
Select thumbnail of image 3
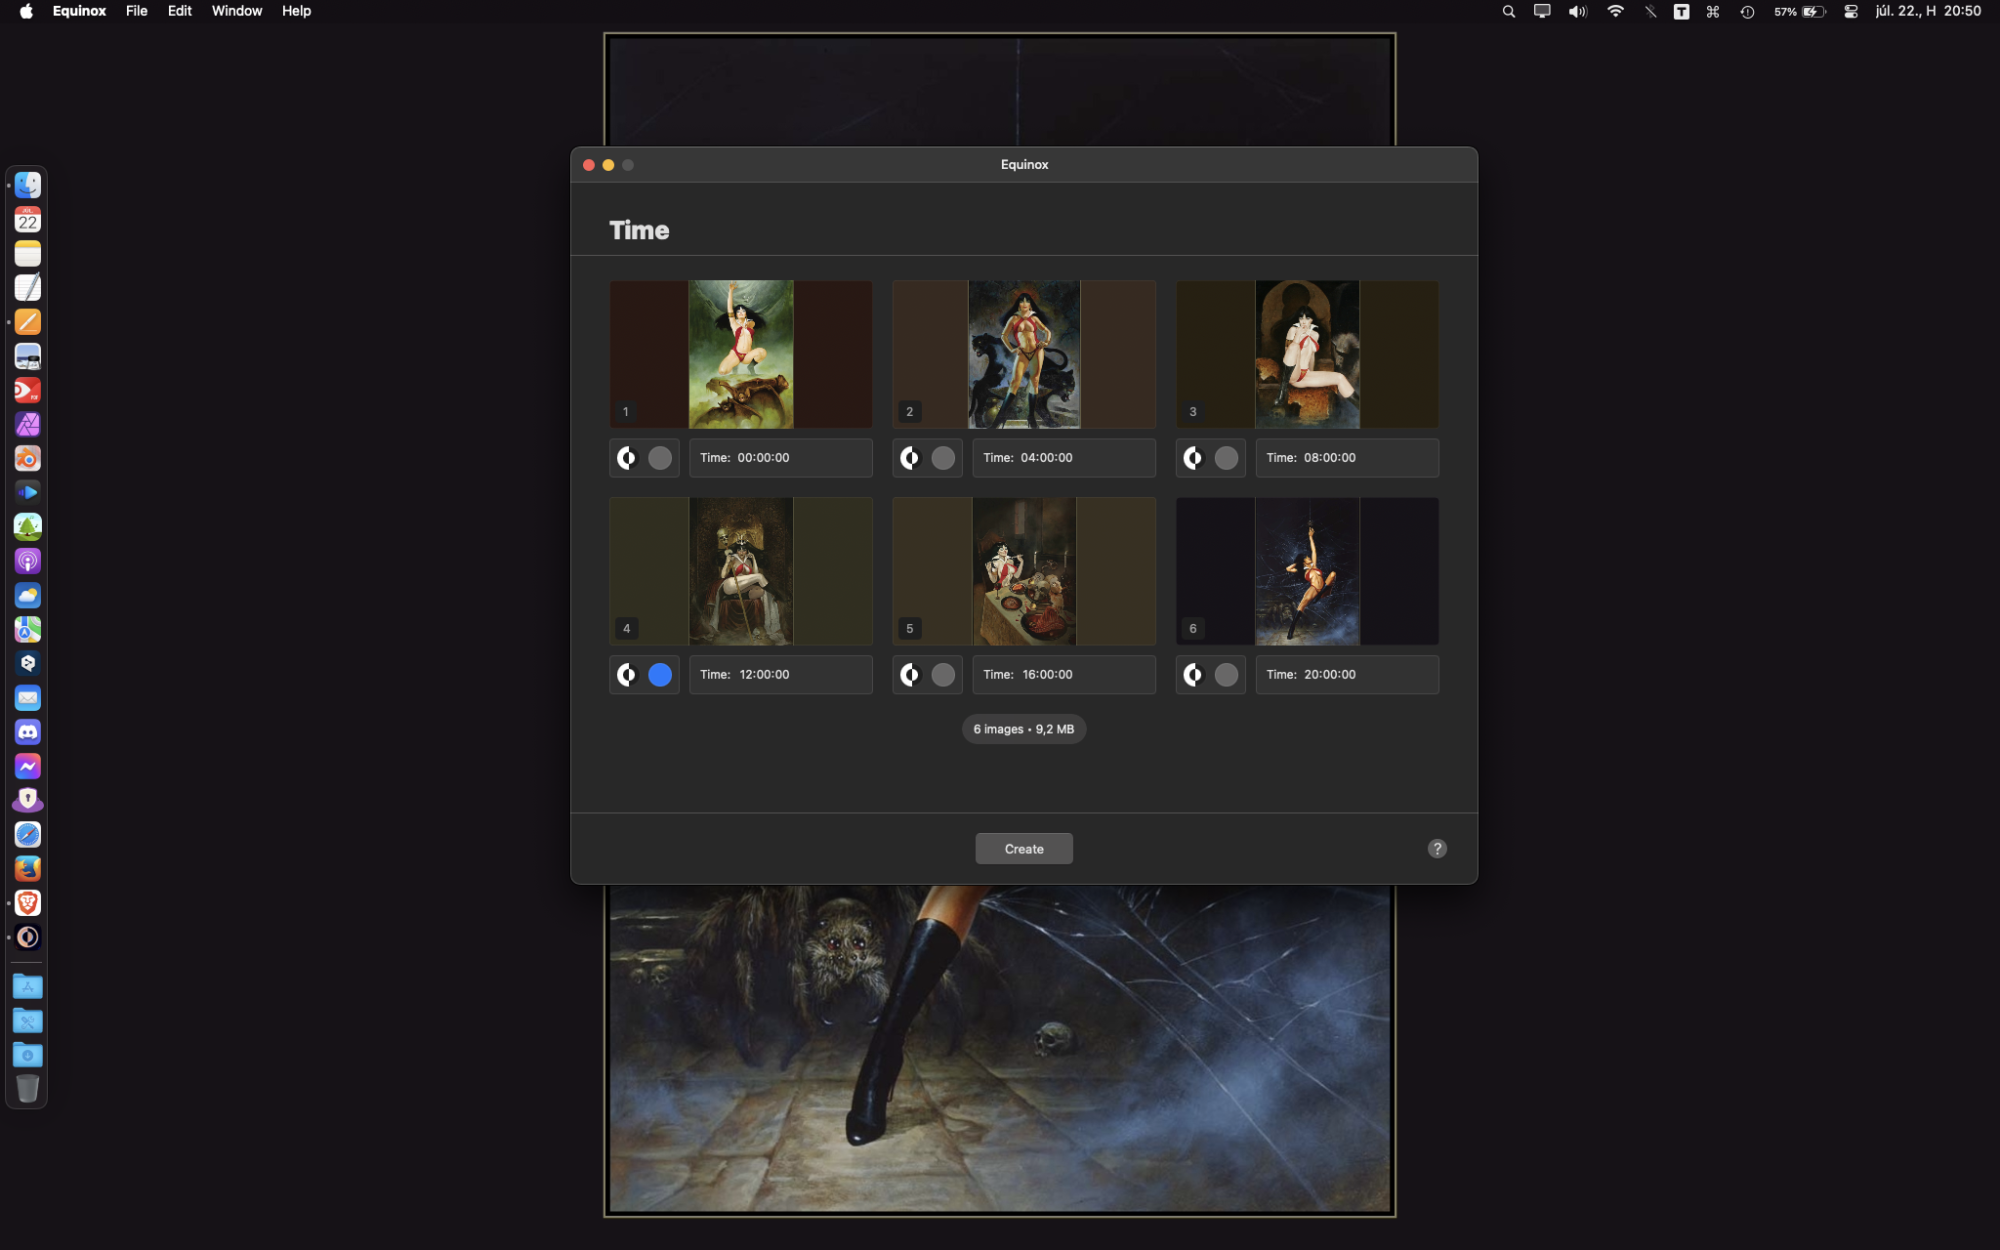point(1307,354)
